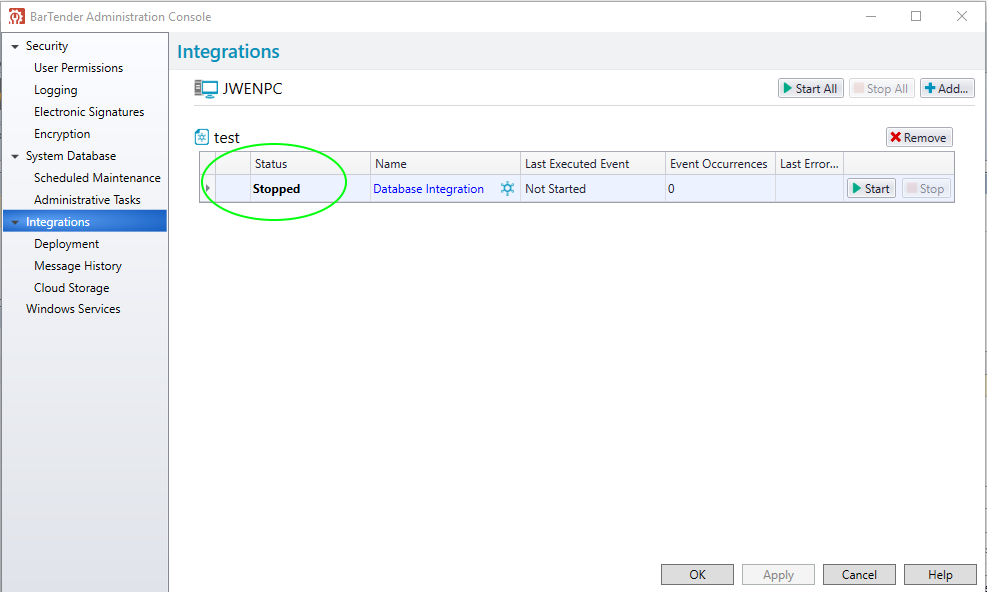Click the Stop All button
Viewport: 987px width, 592px height.
(881, 89)
